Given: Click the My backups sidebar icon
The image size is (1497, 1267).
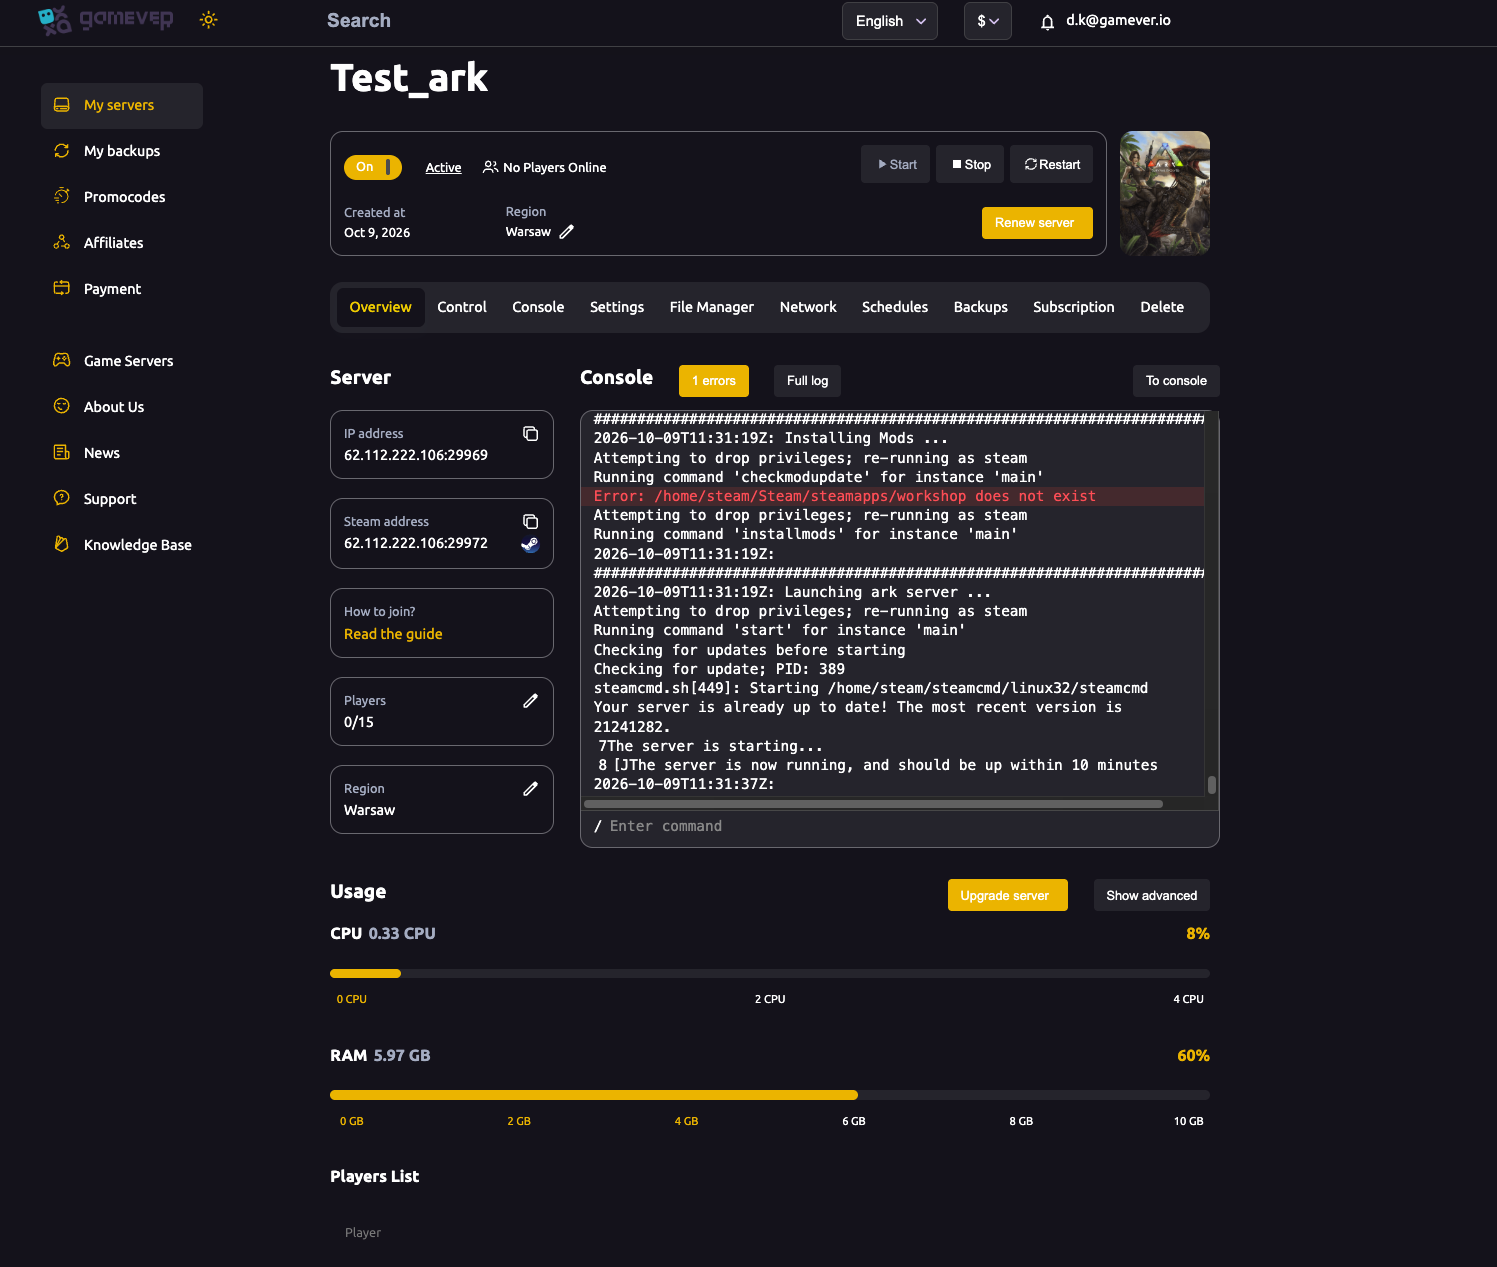Looking at the screenshot, I should tap(62, 151).
